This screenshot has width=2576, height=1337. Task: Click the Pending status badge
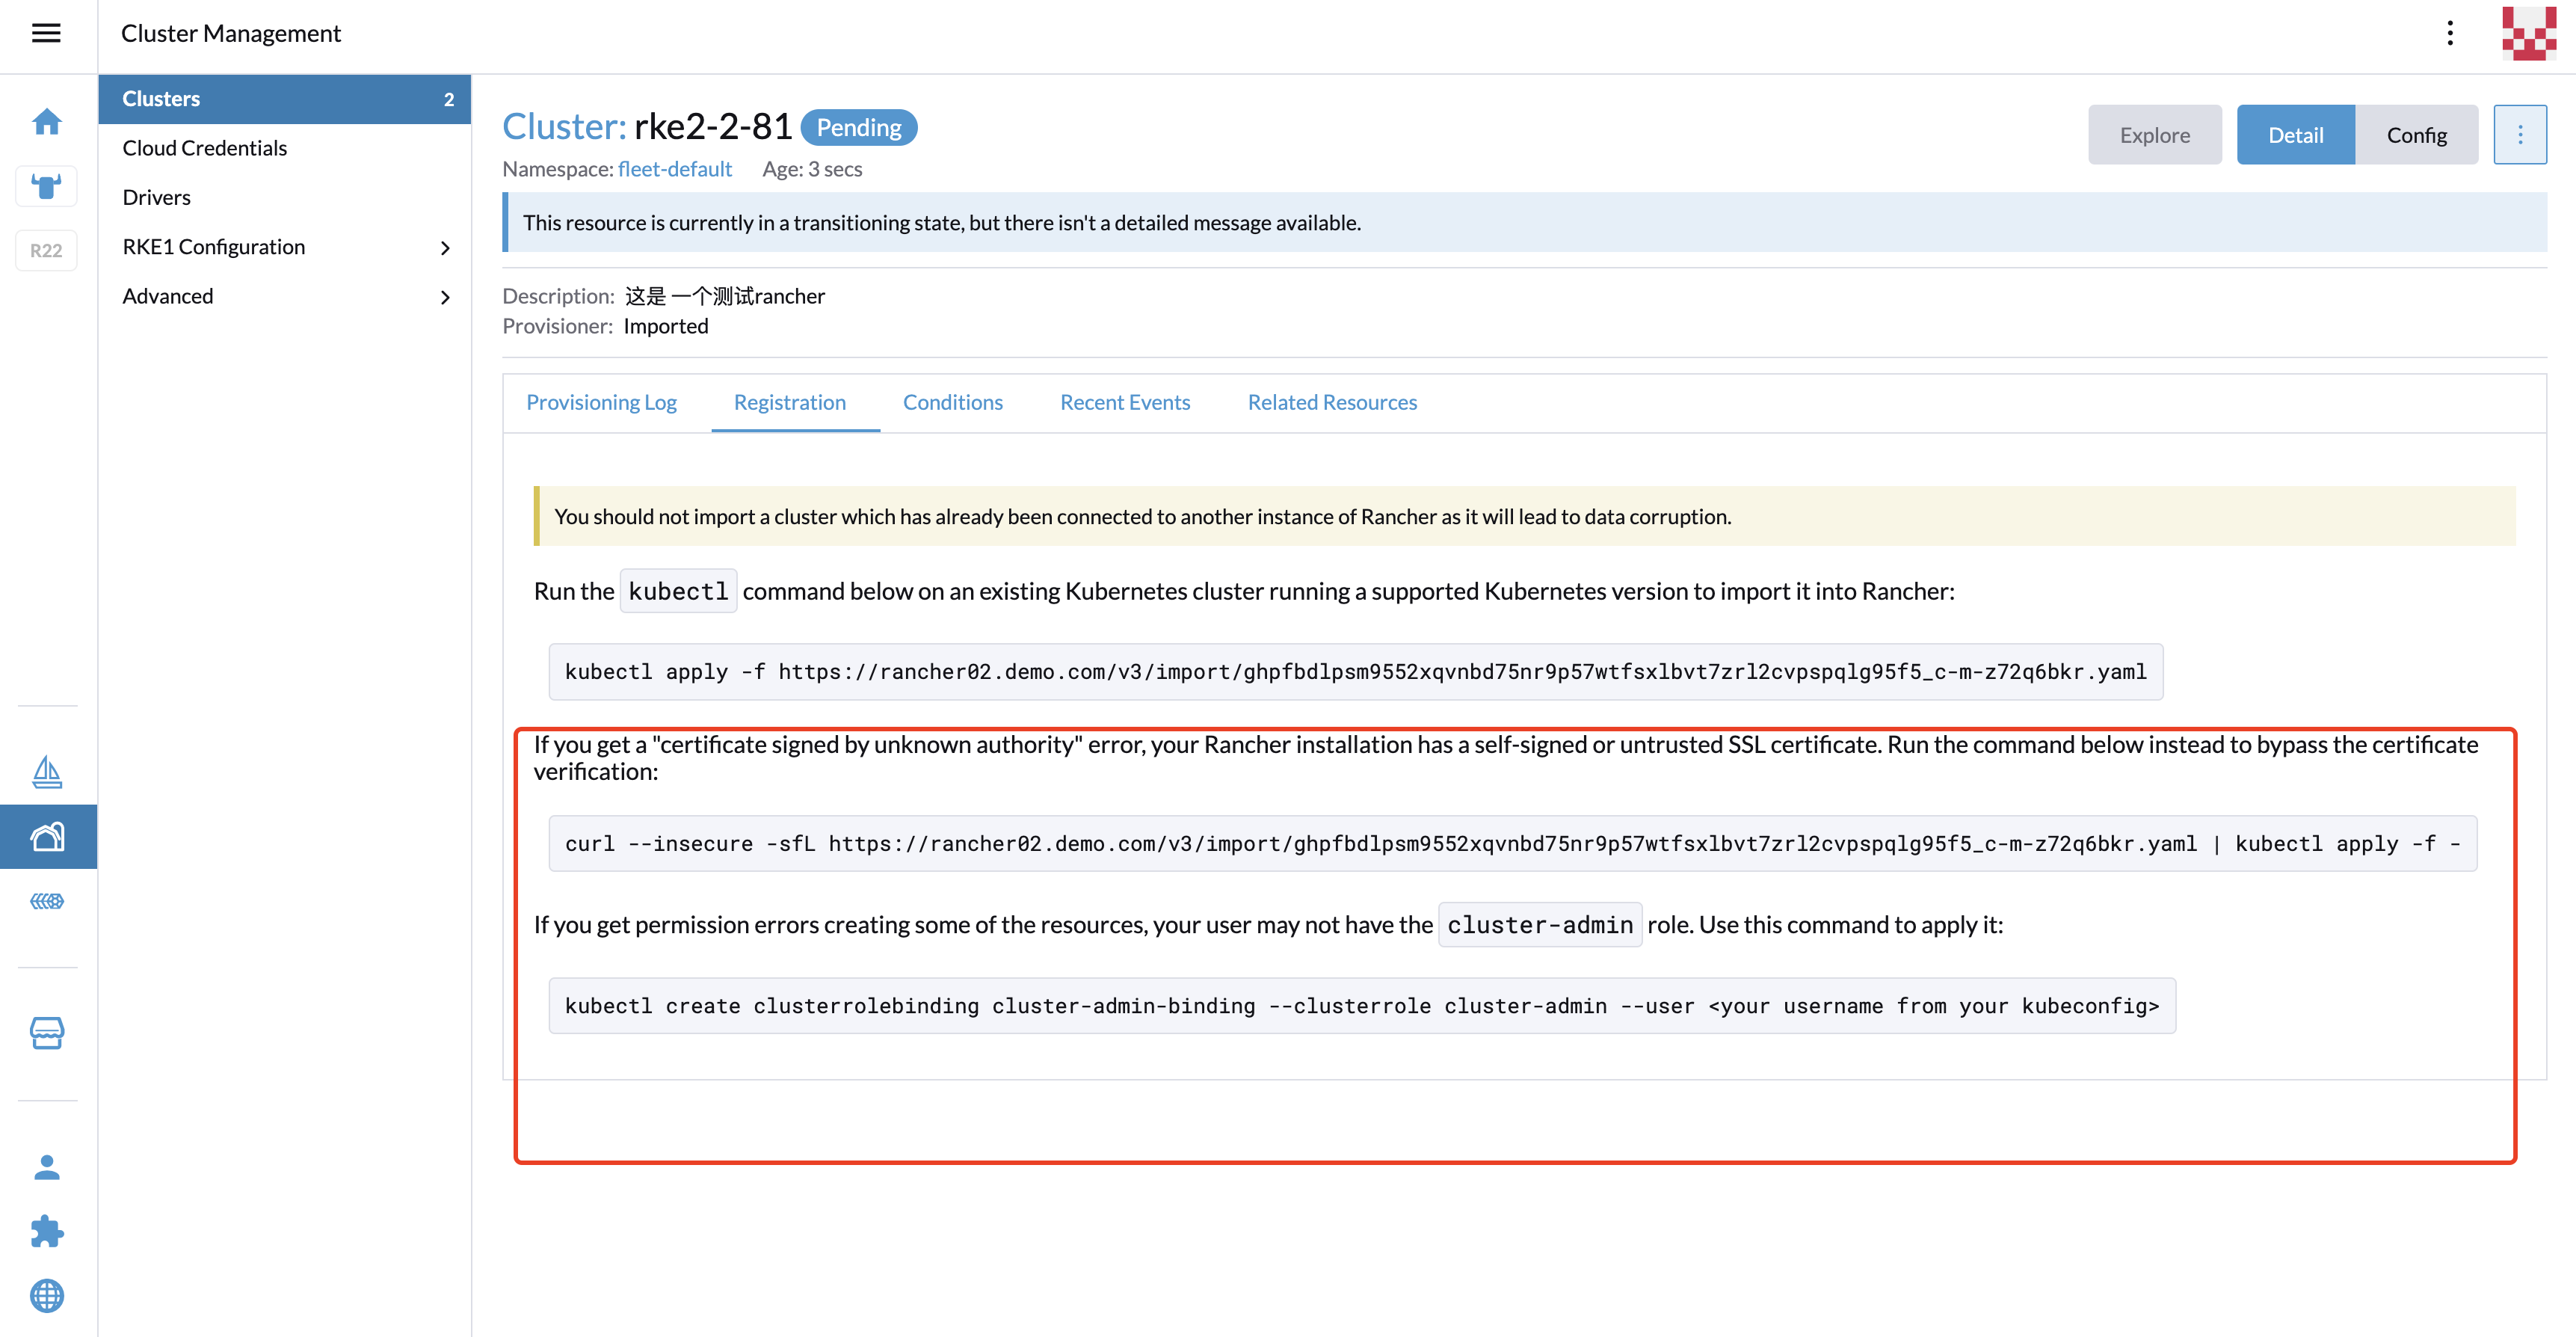point(859,127)
